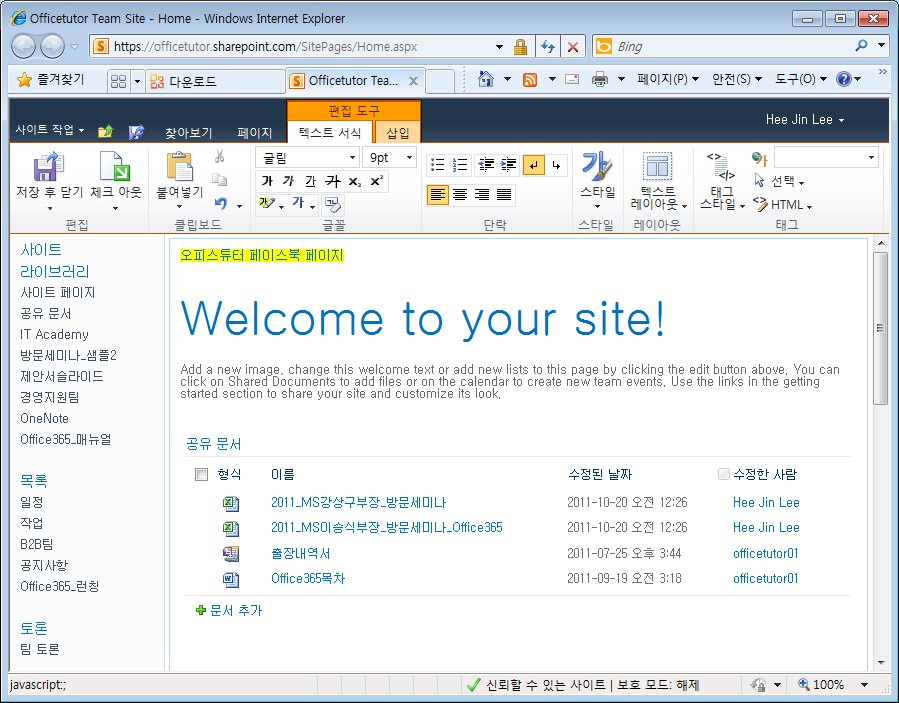Screen dimensions: 899x703
Task: Click the Markup Styles (태그 스타일) icon
Action: click(x=720, y=167)
